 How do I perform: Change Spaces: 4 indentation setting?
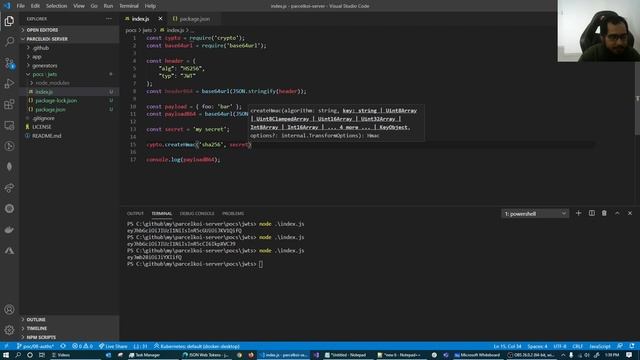[x=537, y=346]
